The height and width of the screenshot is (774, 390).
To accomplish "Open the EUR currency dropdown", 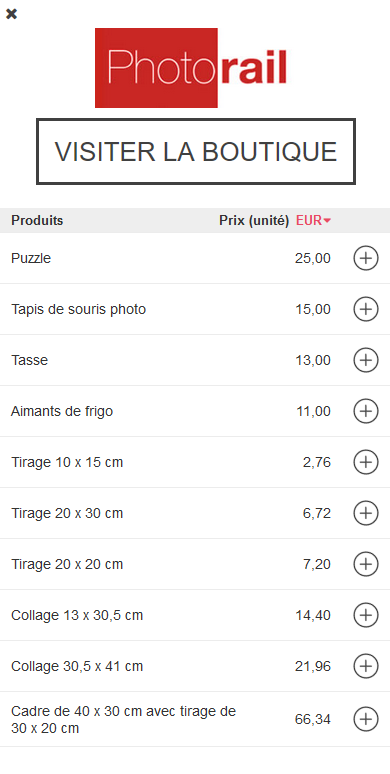I will (x=313, y=221).
